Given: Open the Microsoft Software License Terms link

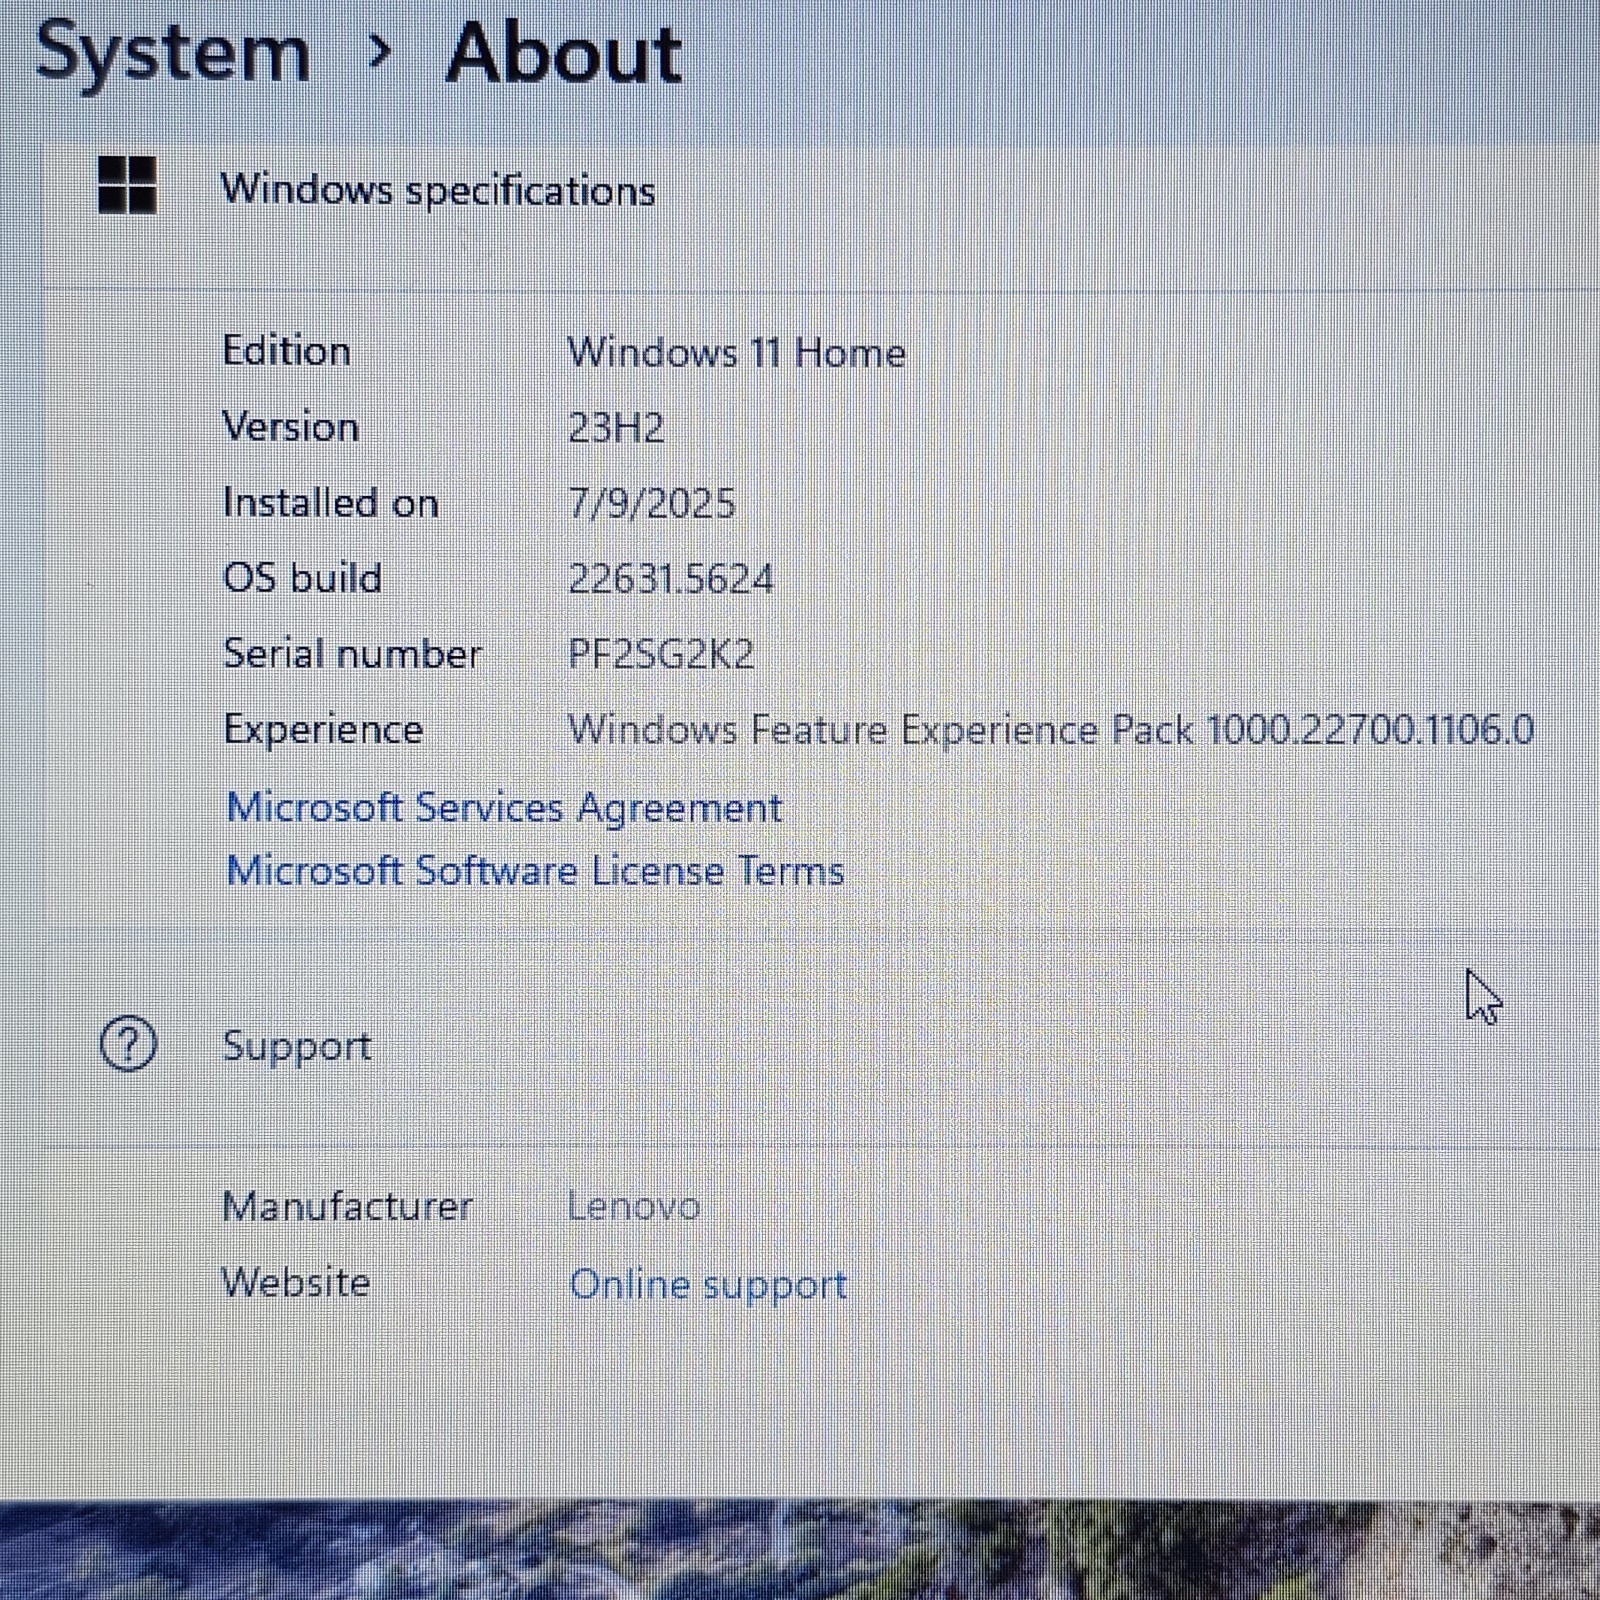Looking at the screenshot, I should (535, 871).
